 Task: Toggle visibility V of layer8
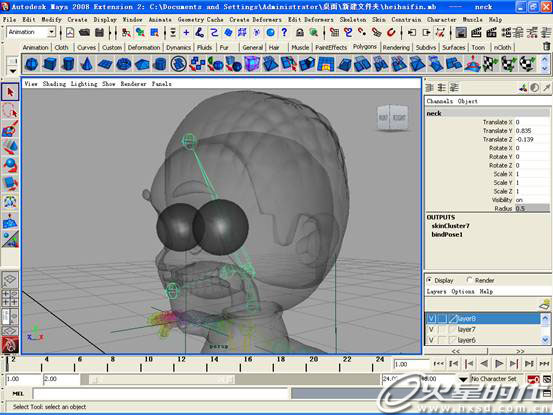pos(431,319)
